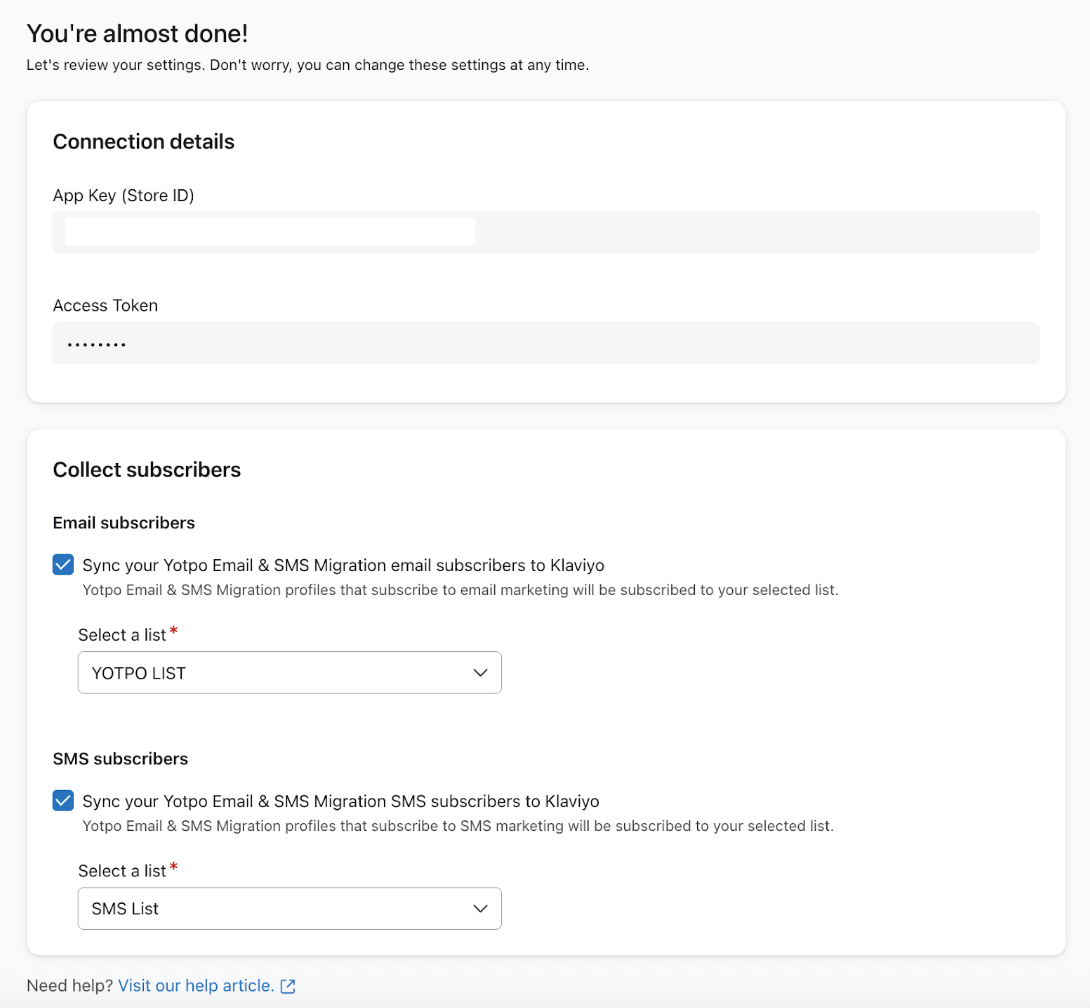Click the Connection details heading
Screen dimensions: 1090x1008
[143, 142]
